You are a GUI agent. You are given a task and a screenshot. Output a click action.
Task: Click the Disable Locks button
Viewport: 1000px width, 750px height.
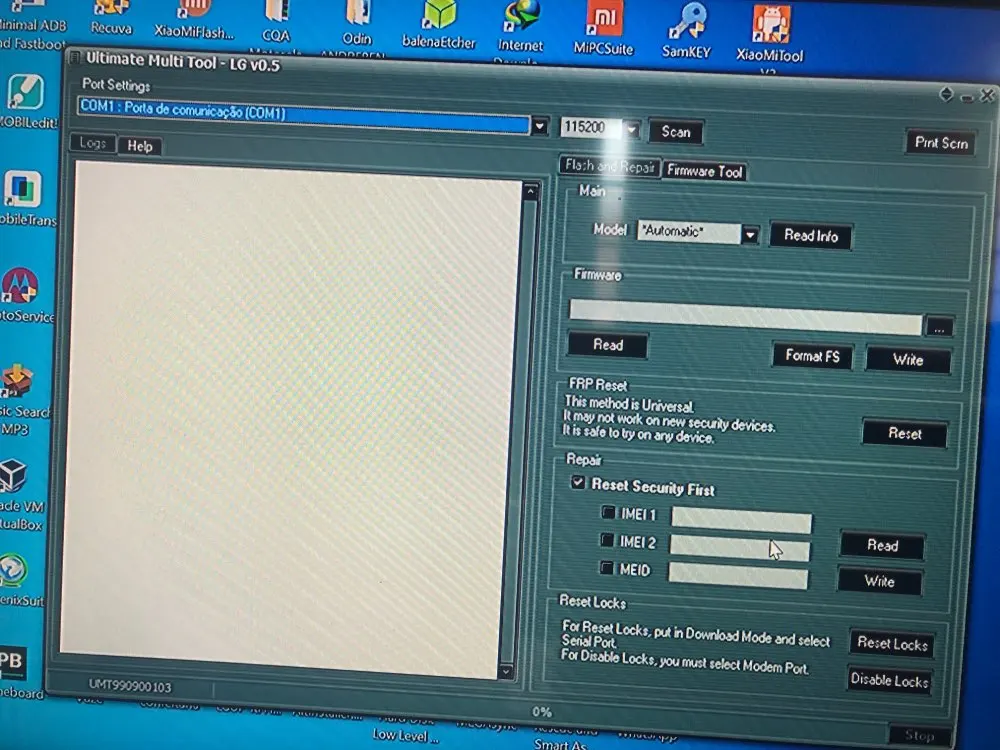[x=889, y=680]
